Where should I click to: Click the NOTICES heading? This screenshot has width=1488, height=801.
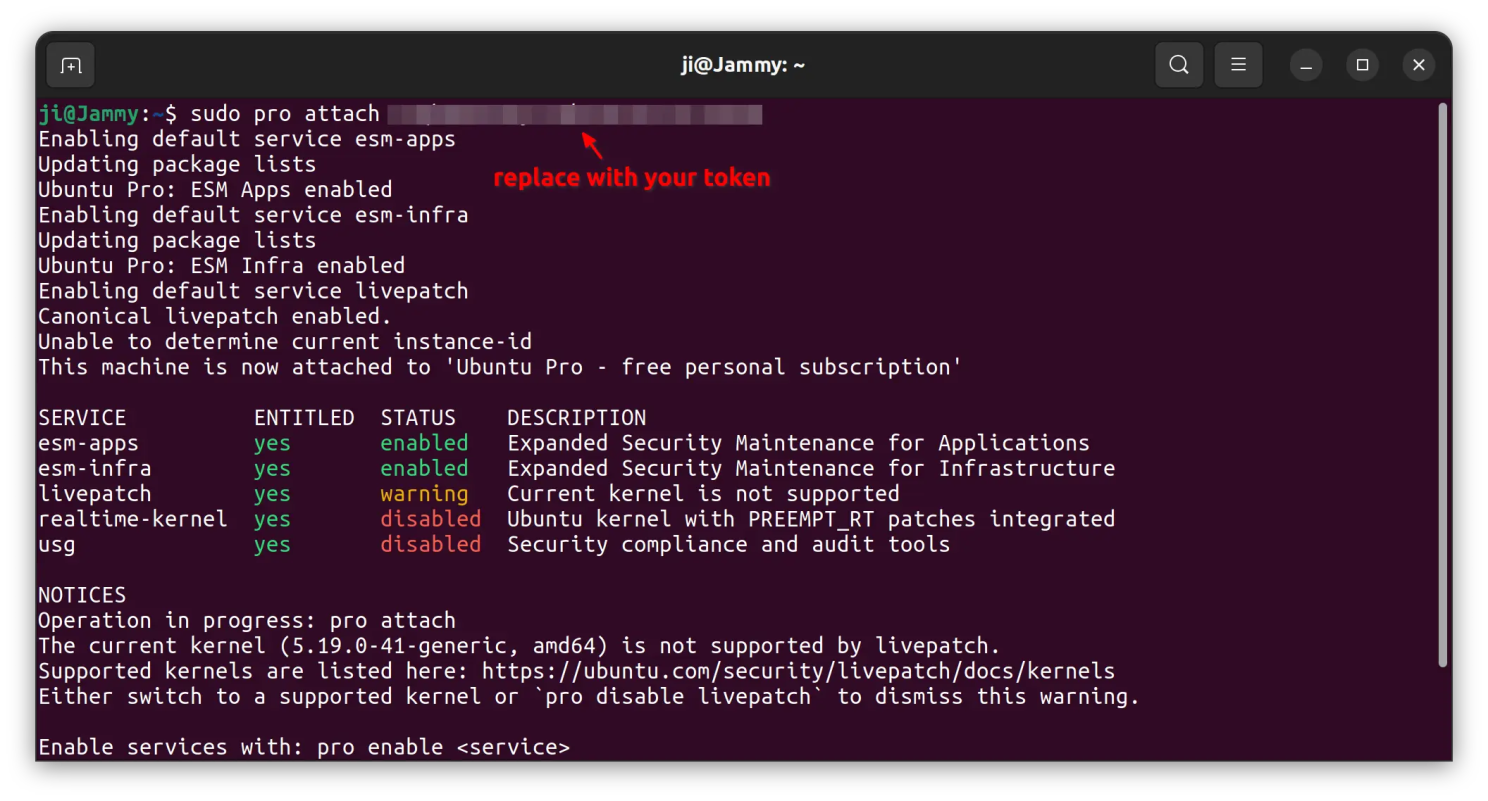point(82,595)
